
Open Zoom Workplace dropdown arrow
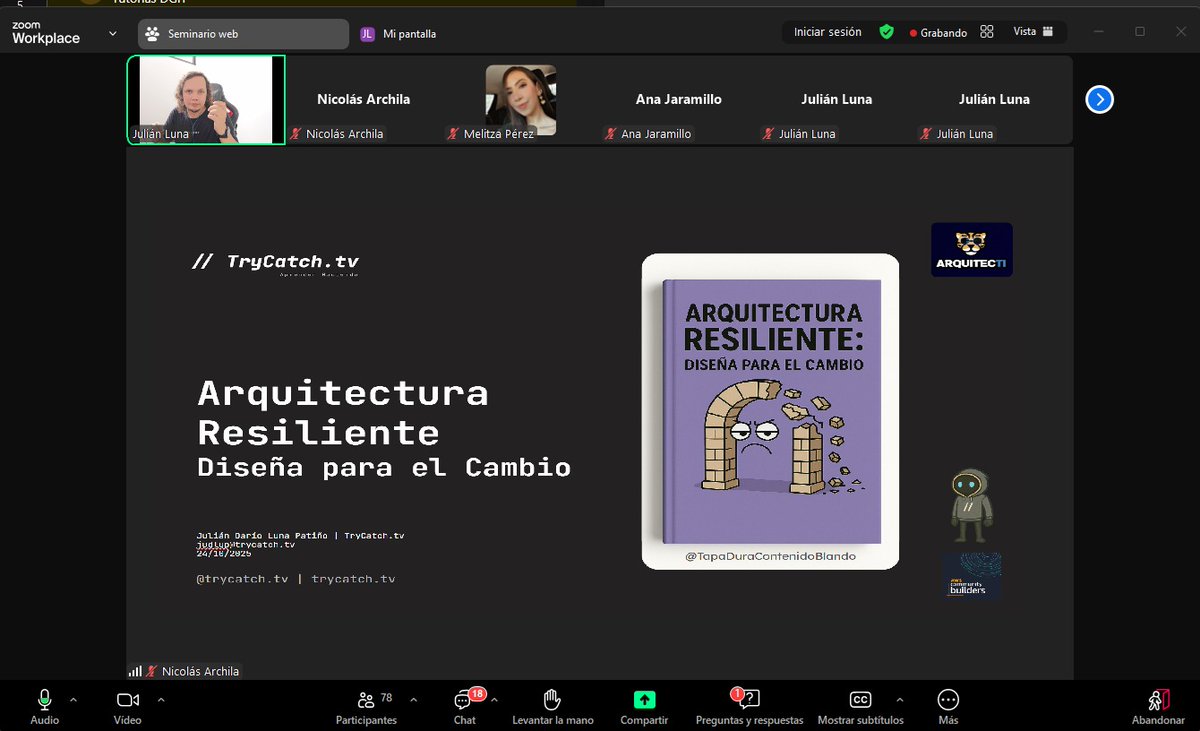click(x=113, y=34)
